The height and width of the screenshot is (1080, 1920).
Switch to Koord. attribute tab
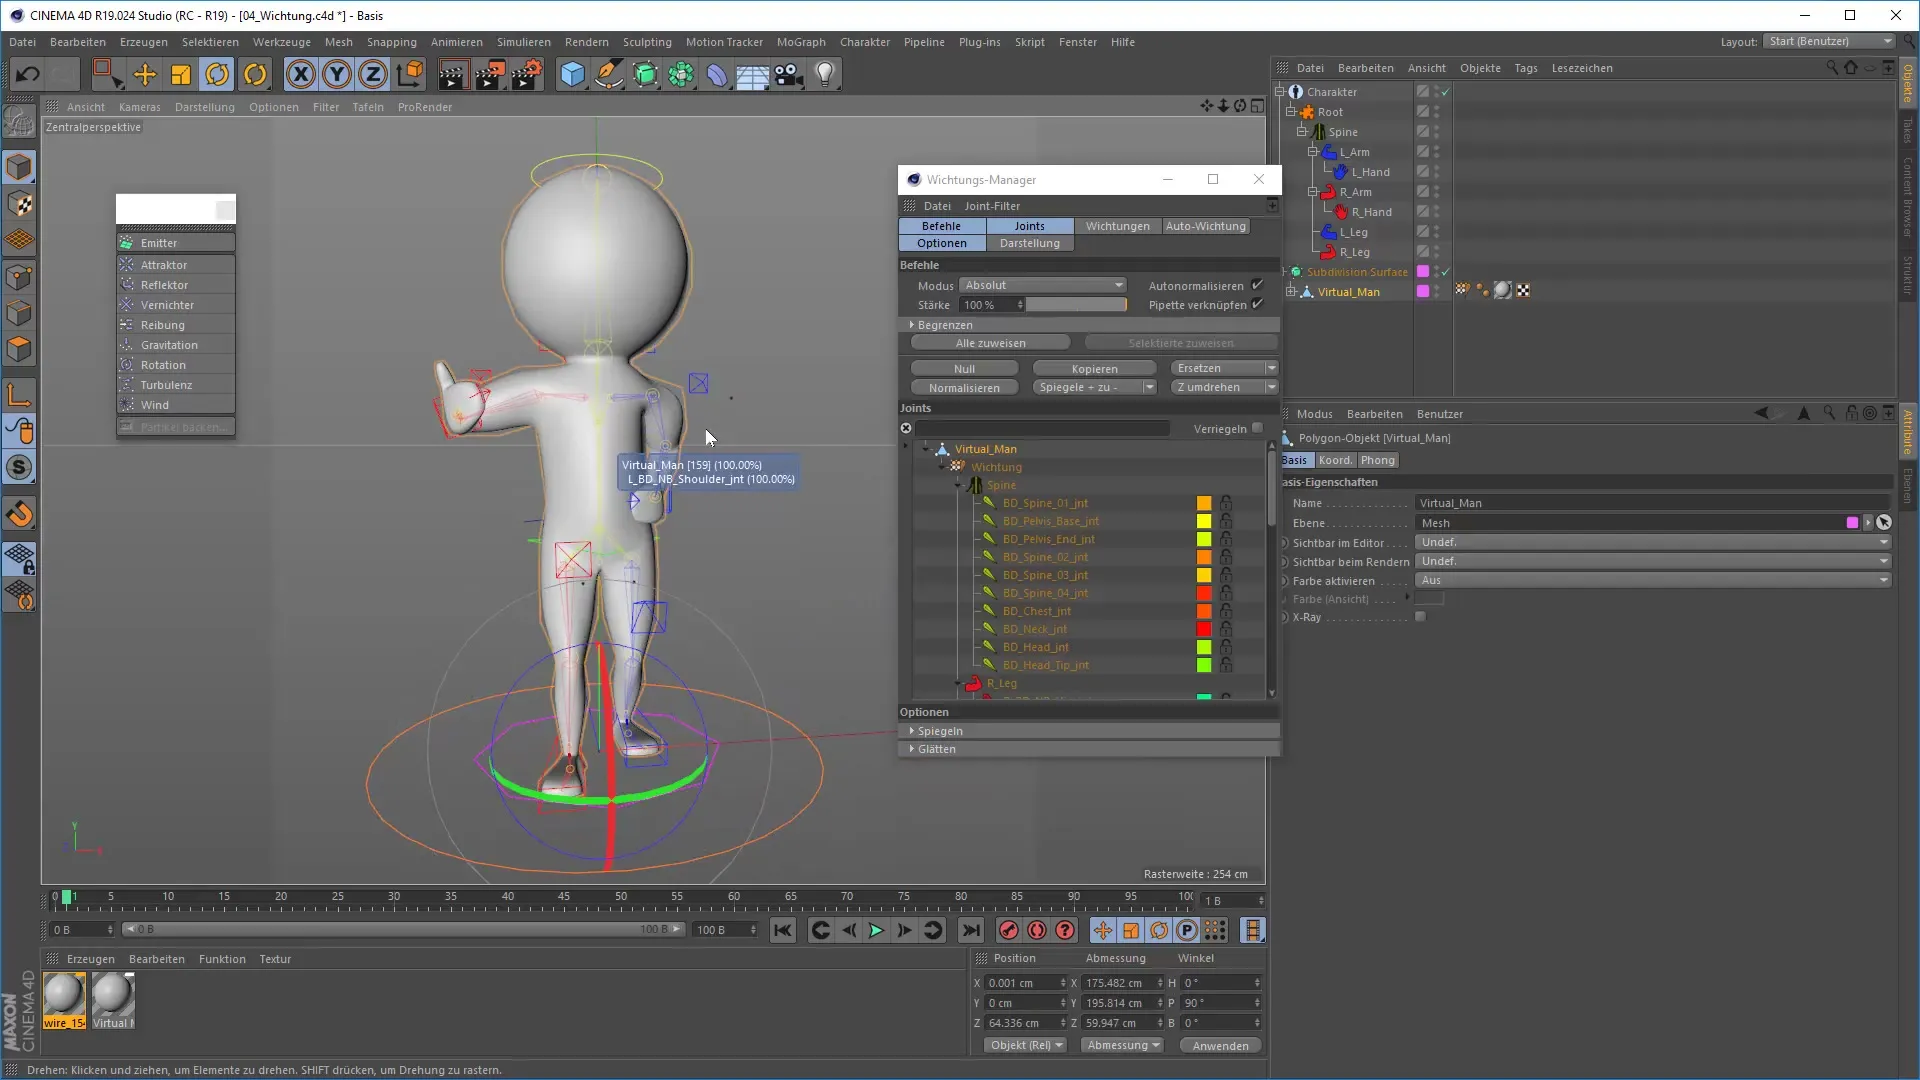(x=1334, y=460)
